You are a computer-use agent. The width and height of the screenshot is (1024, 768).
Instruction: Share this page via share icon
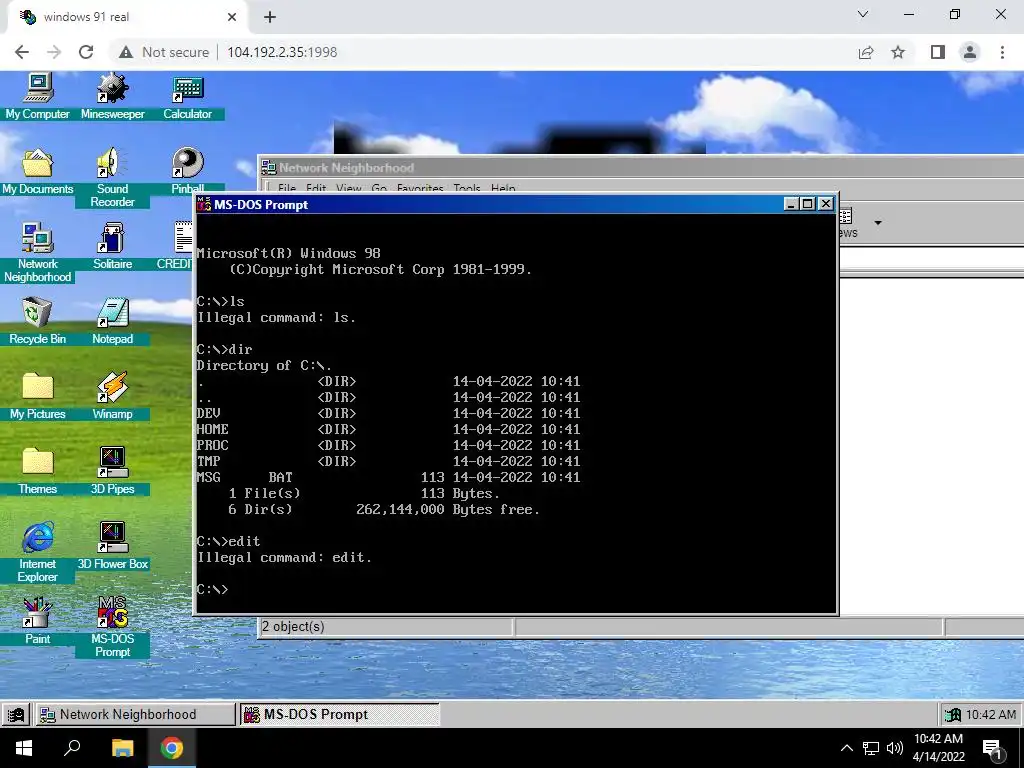866,52
